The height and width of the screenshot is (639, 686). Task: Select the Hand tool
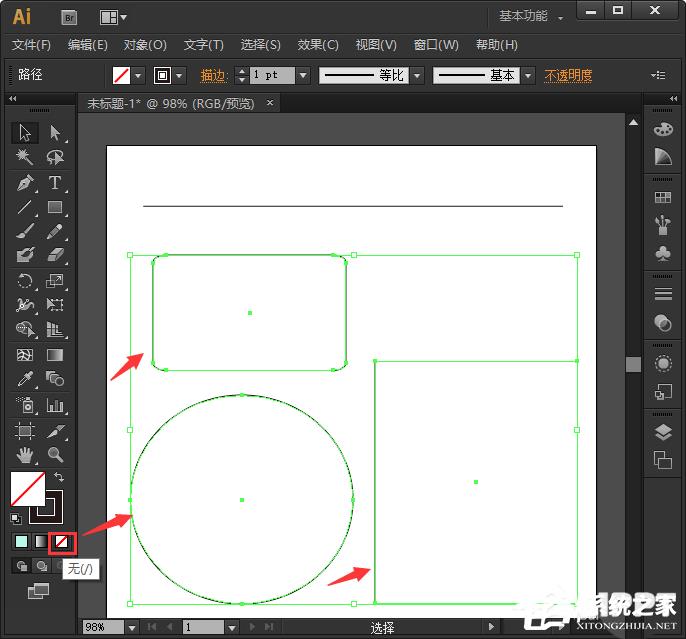point(25,455)
